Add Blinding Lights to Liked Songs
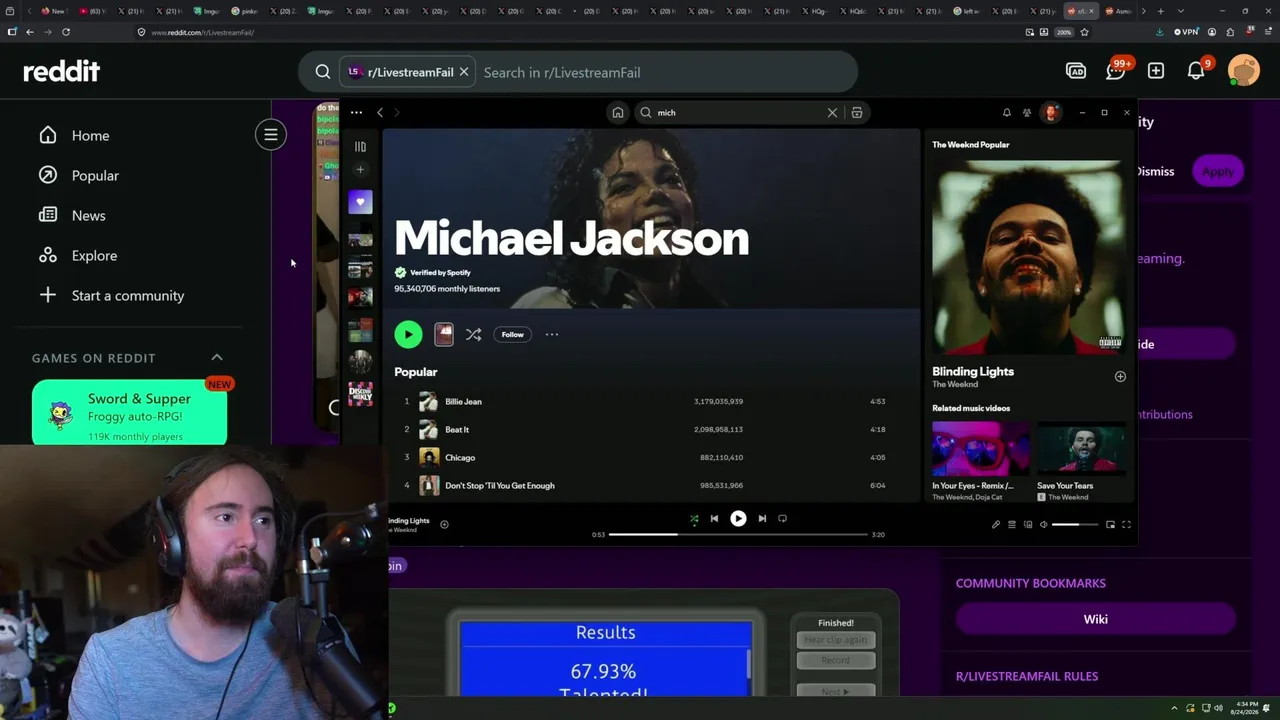Viewport: 1280px width, 720px height. (1120, 376)
